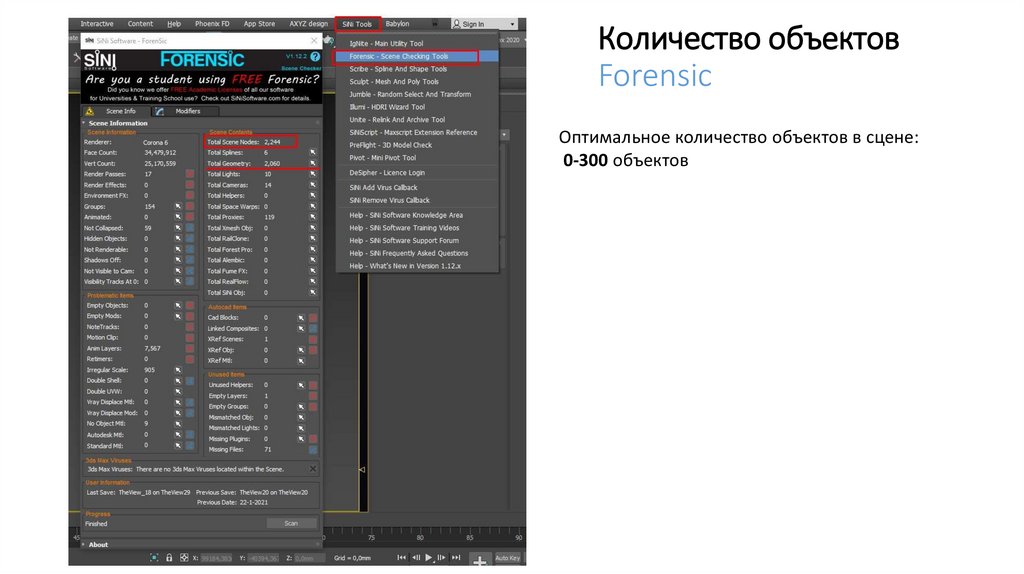Click select icon for Total Geometry row
Viewport: 1024px width, 574px height.
[x=313, y=163]
